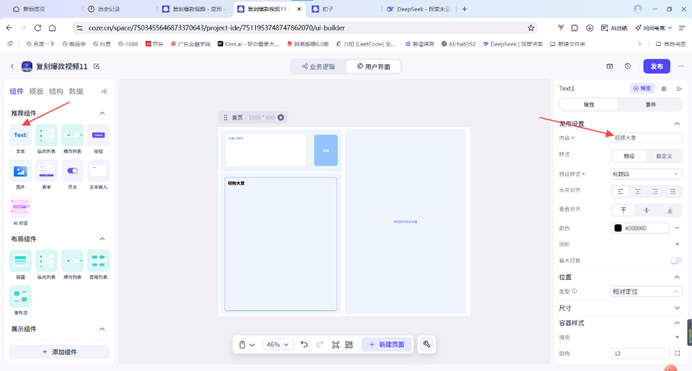Set horizontal alignment to left
The width and height of the screenshot is (692, 371).
(621, 191)
